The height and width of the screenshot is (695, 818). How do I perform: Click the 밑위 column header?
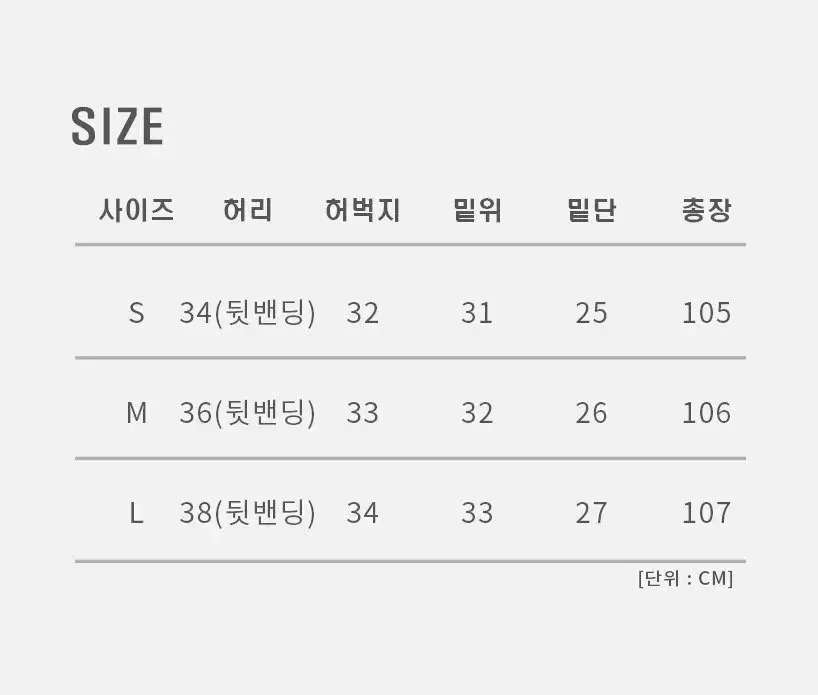coord(477,210)
